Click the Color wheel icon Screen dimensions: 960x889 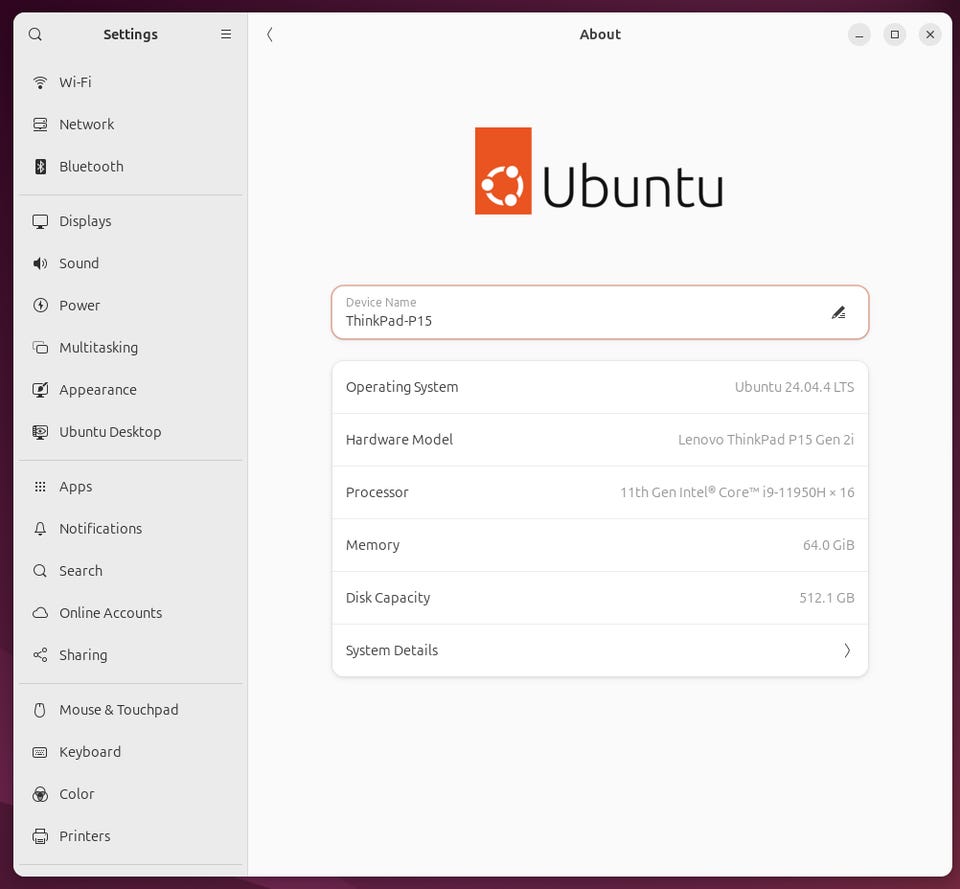(40, 795)
